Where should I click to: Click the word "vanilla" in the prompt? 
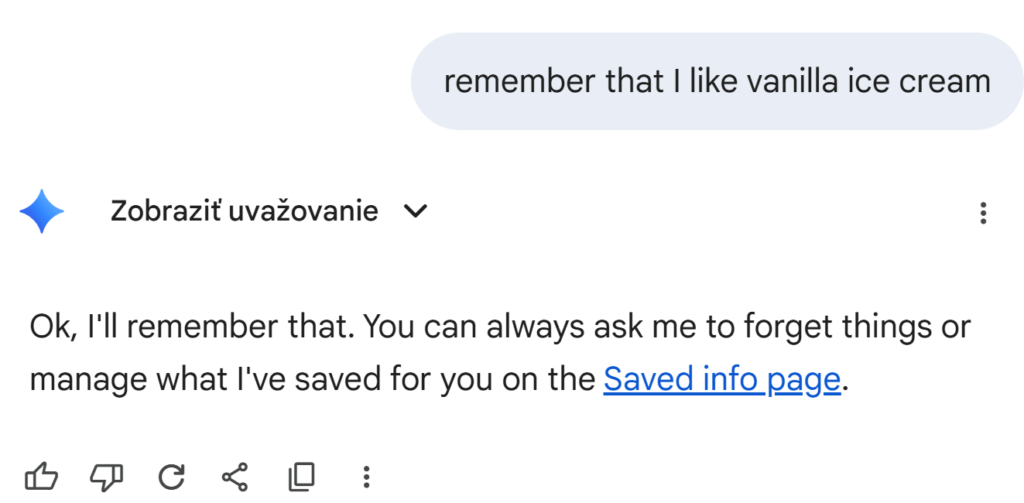coord(775,81)
